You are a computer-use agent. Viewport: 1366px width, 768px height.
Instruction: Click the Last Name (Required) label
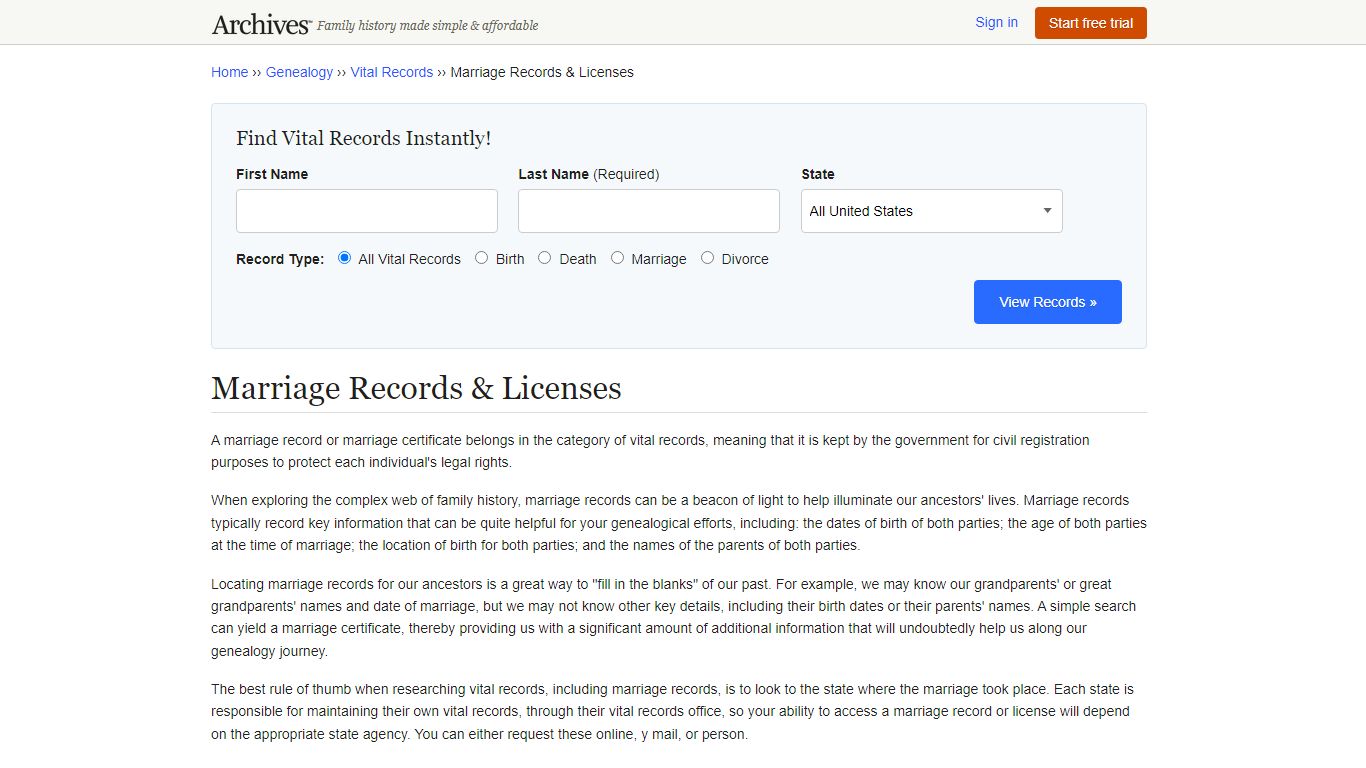pos(589,174)
